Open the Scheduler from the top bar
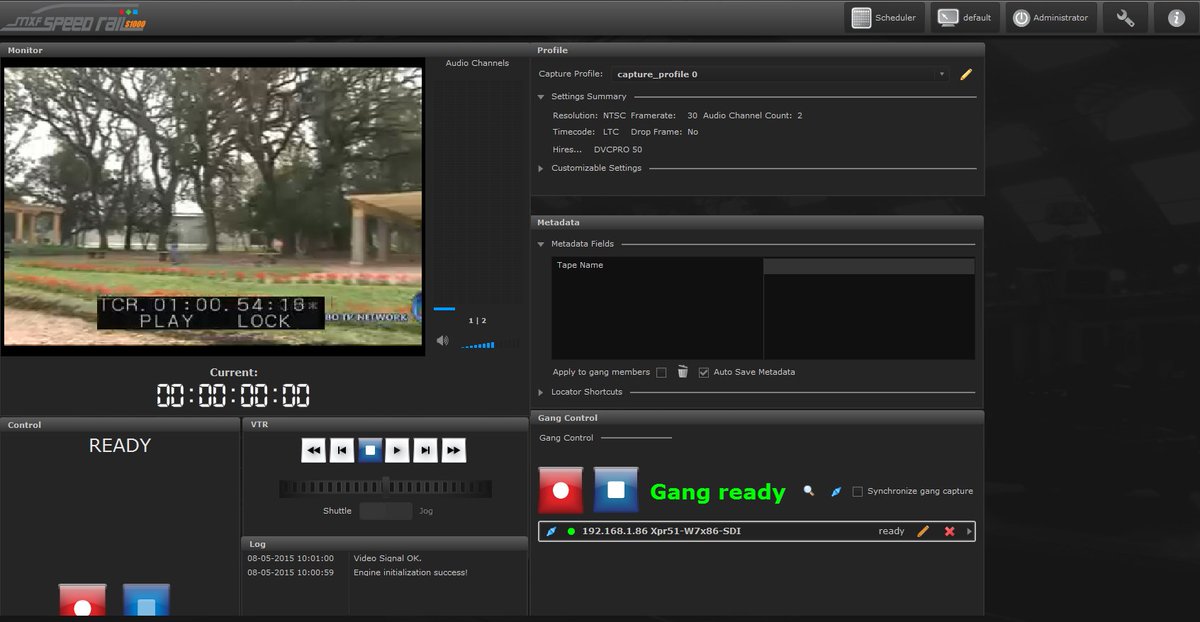This screenshot has height=622, width=1200. coord(885,18)
